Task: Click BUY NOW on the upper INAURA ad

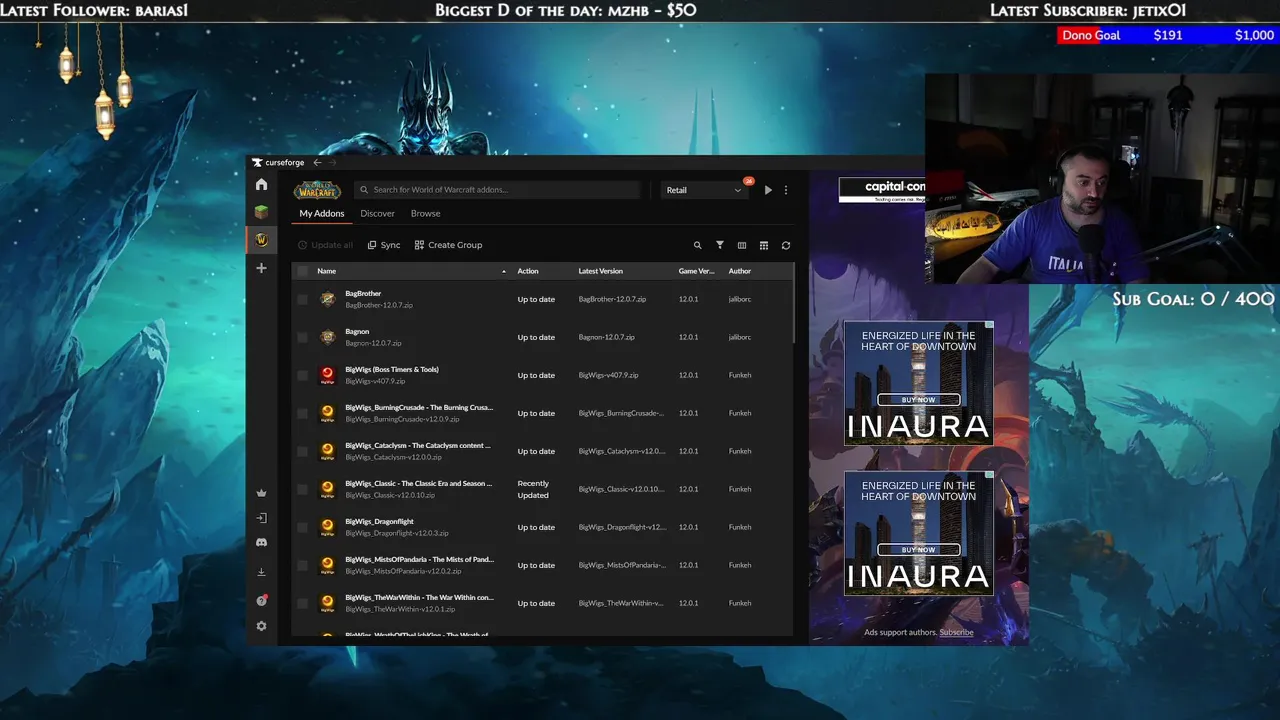Action: (x=919, y=400)
